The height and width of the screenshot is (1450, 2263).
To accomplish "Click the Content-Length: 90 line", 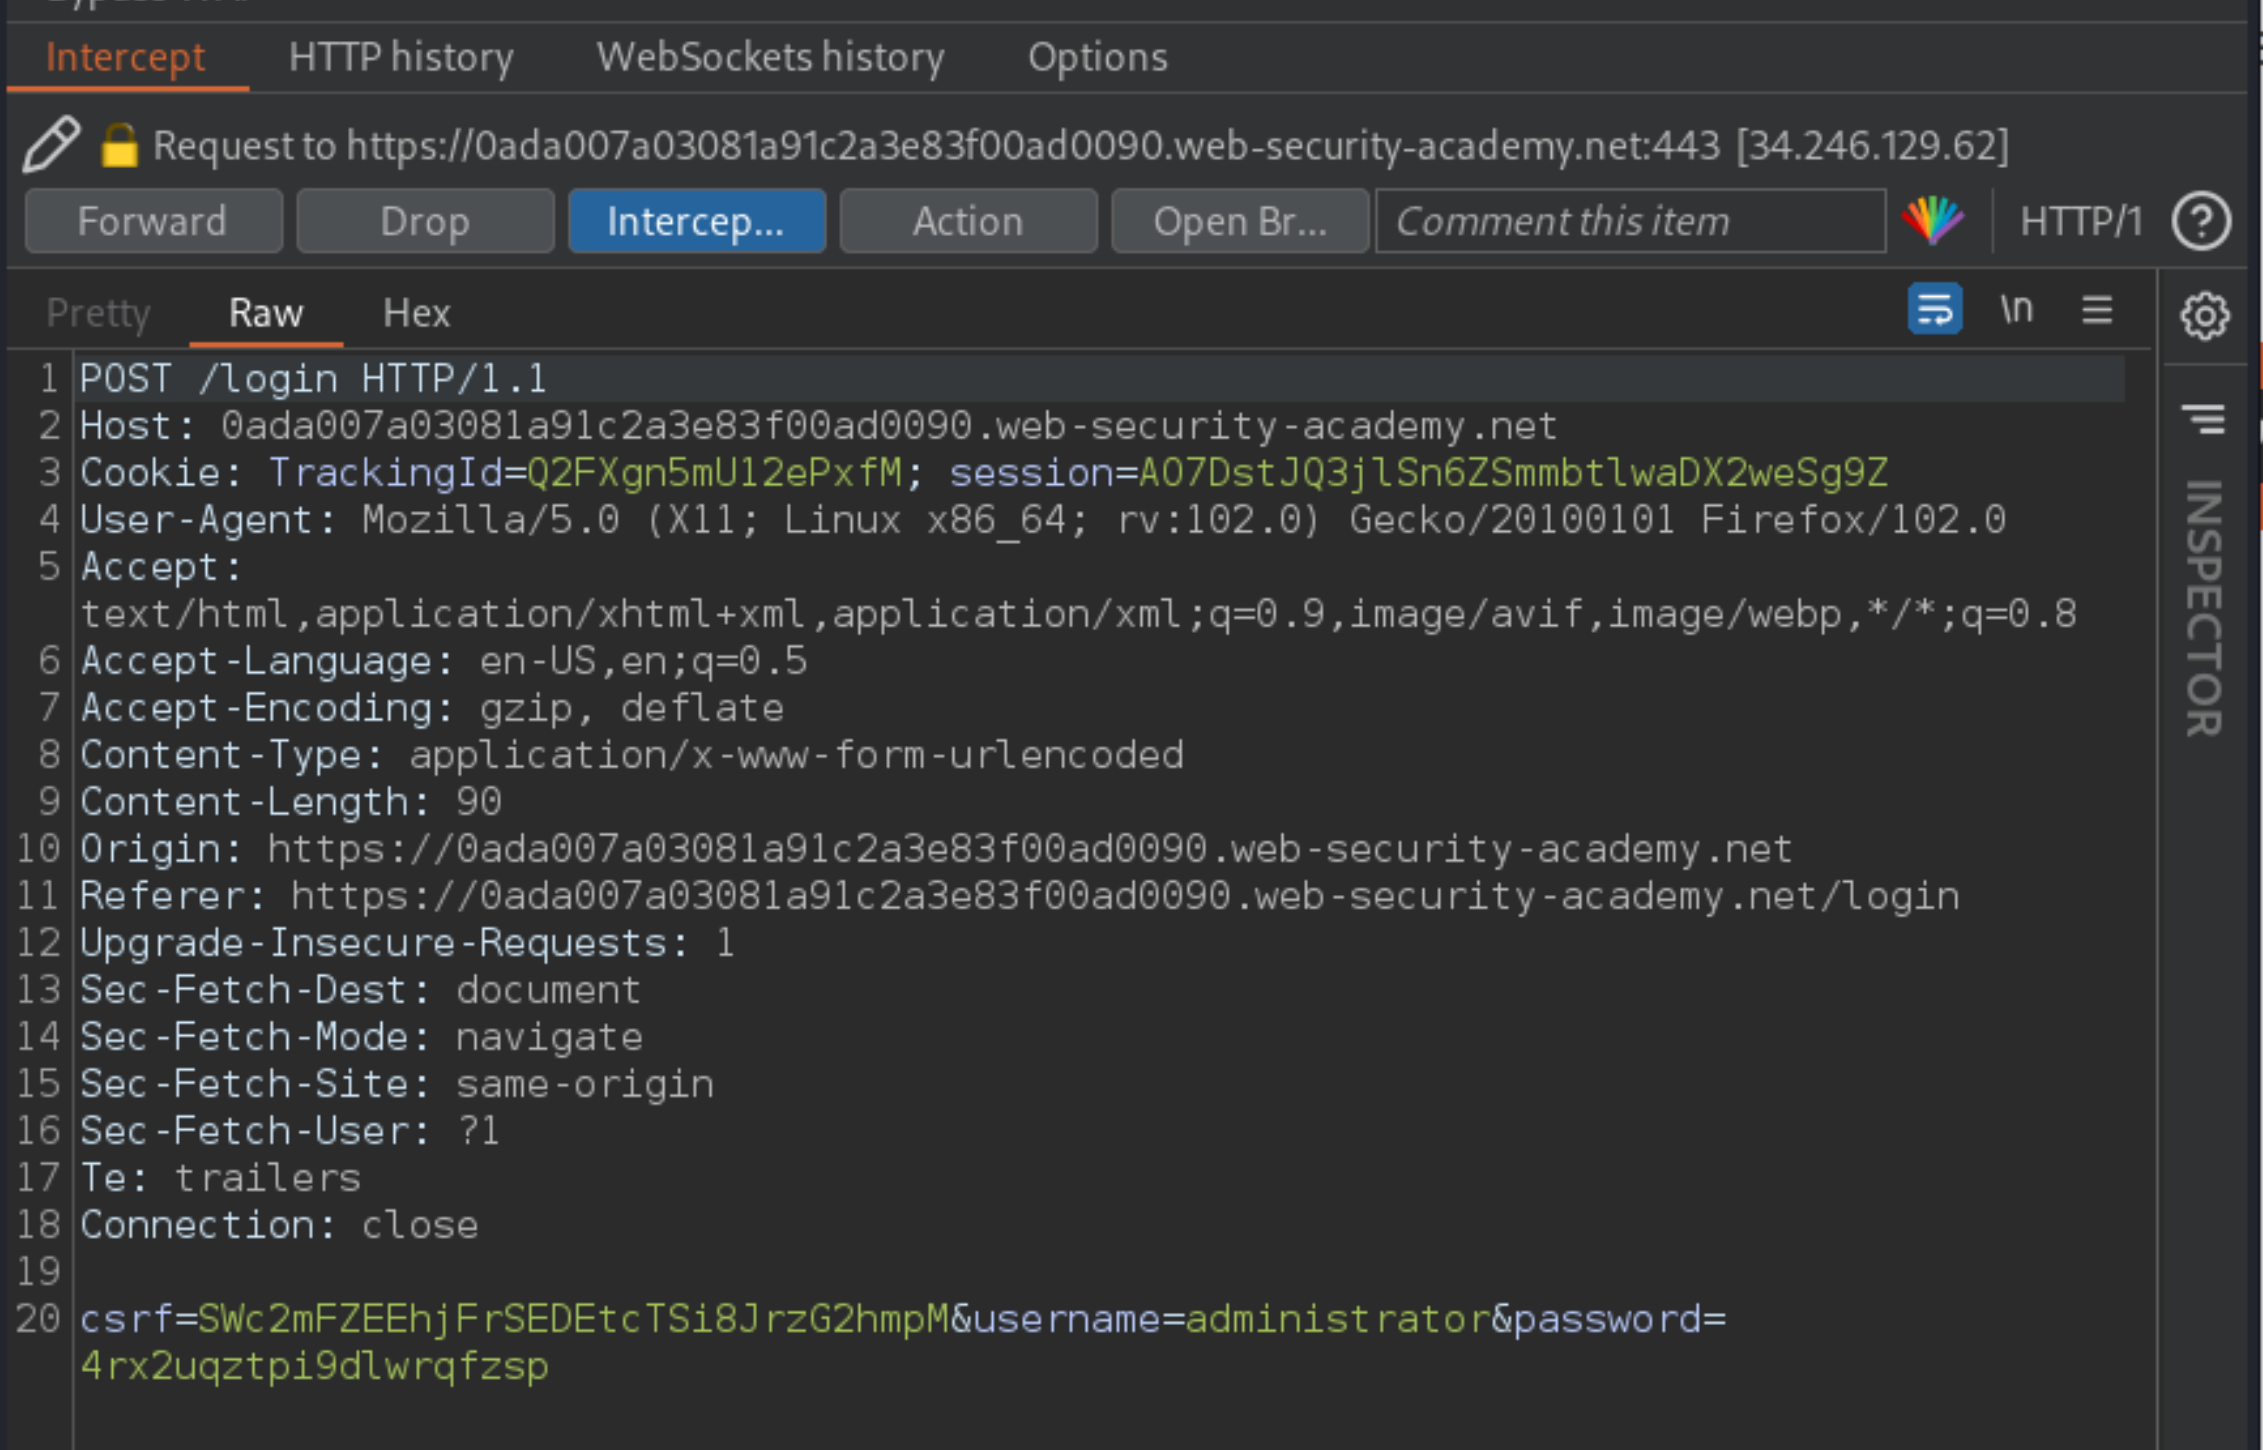I will (291, 802).
